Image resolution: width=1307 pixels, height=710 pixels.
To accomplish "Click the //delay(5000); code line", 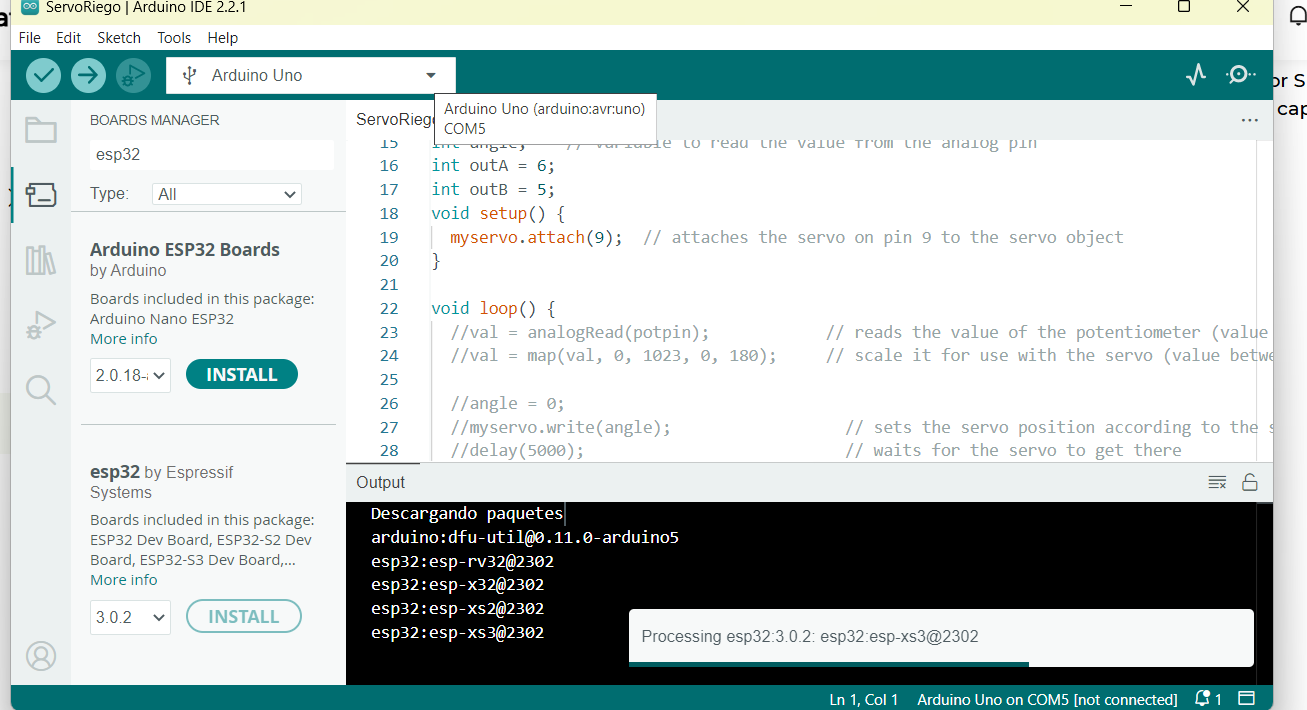I will pos(517,451).
